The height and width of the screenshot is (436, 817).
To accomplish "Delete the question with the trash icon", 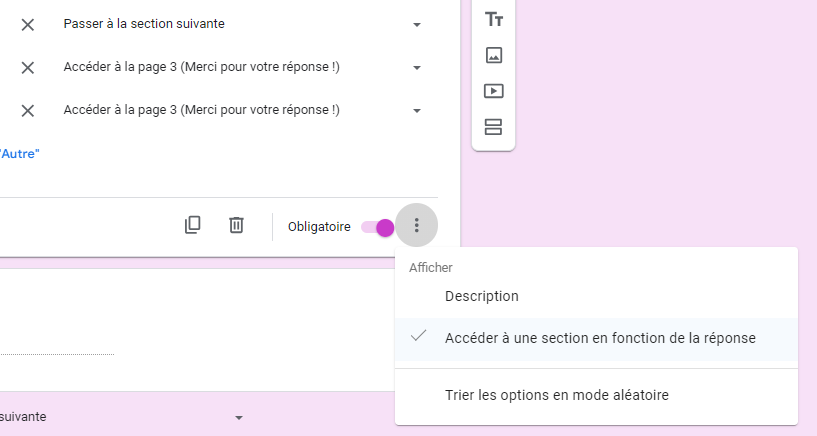I will pyautogui.click(x=236, y=226).
